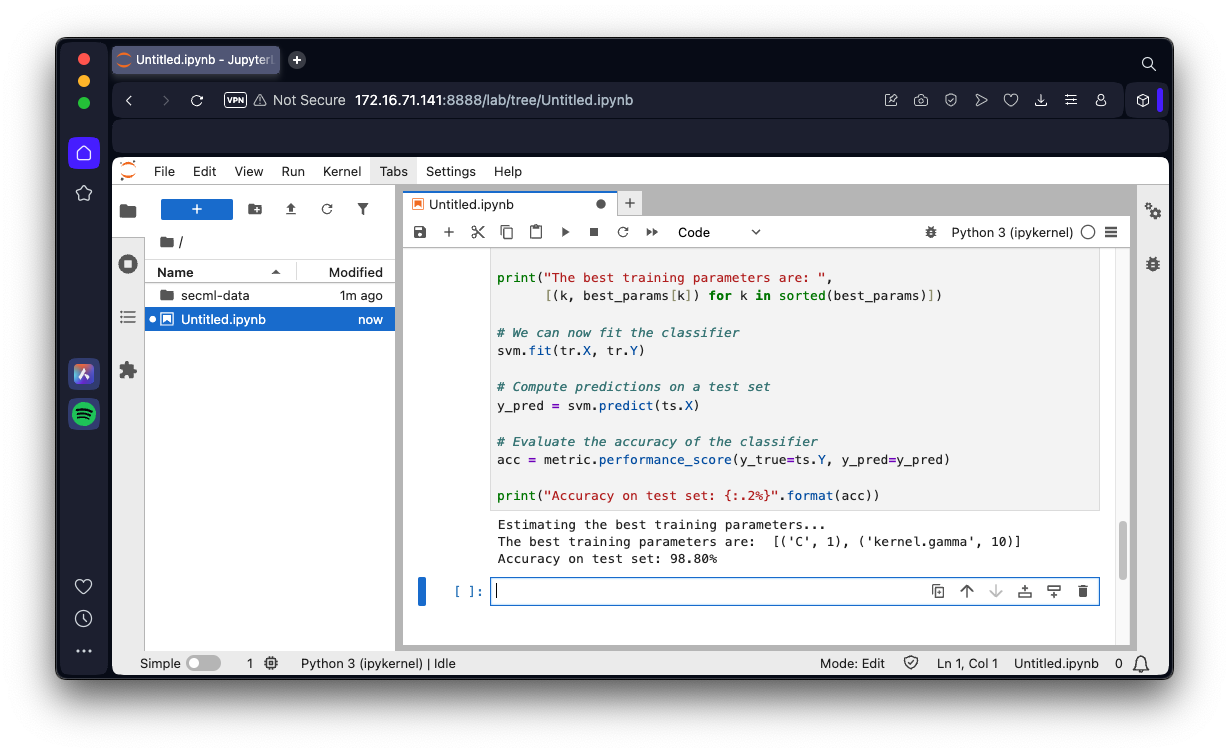Interrupt the kernel with the stop icon

[x=594, y=232]
